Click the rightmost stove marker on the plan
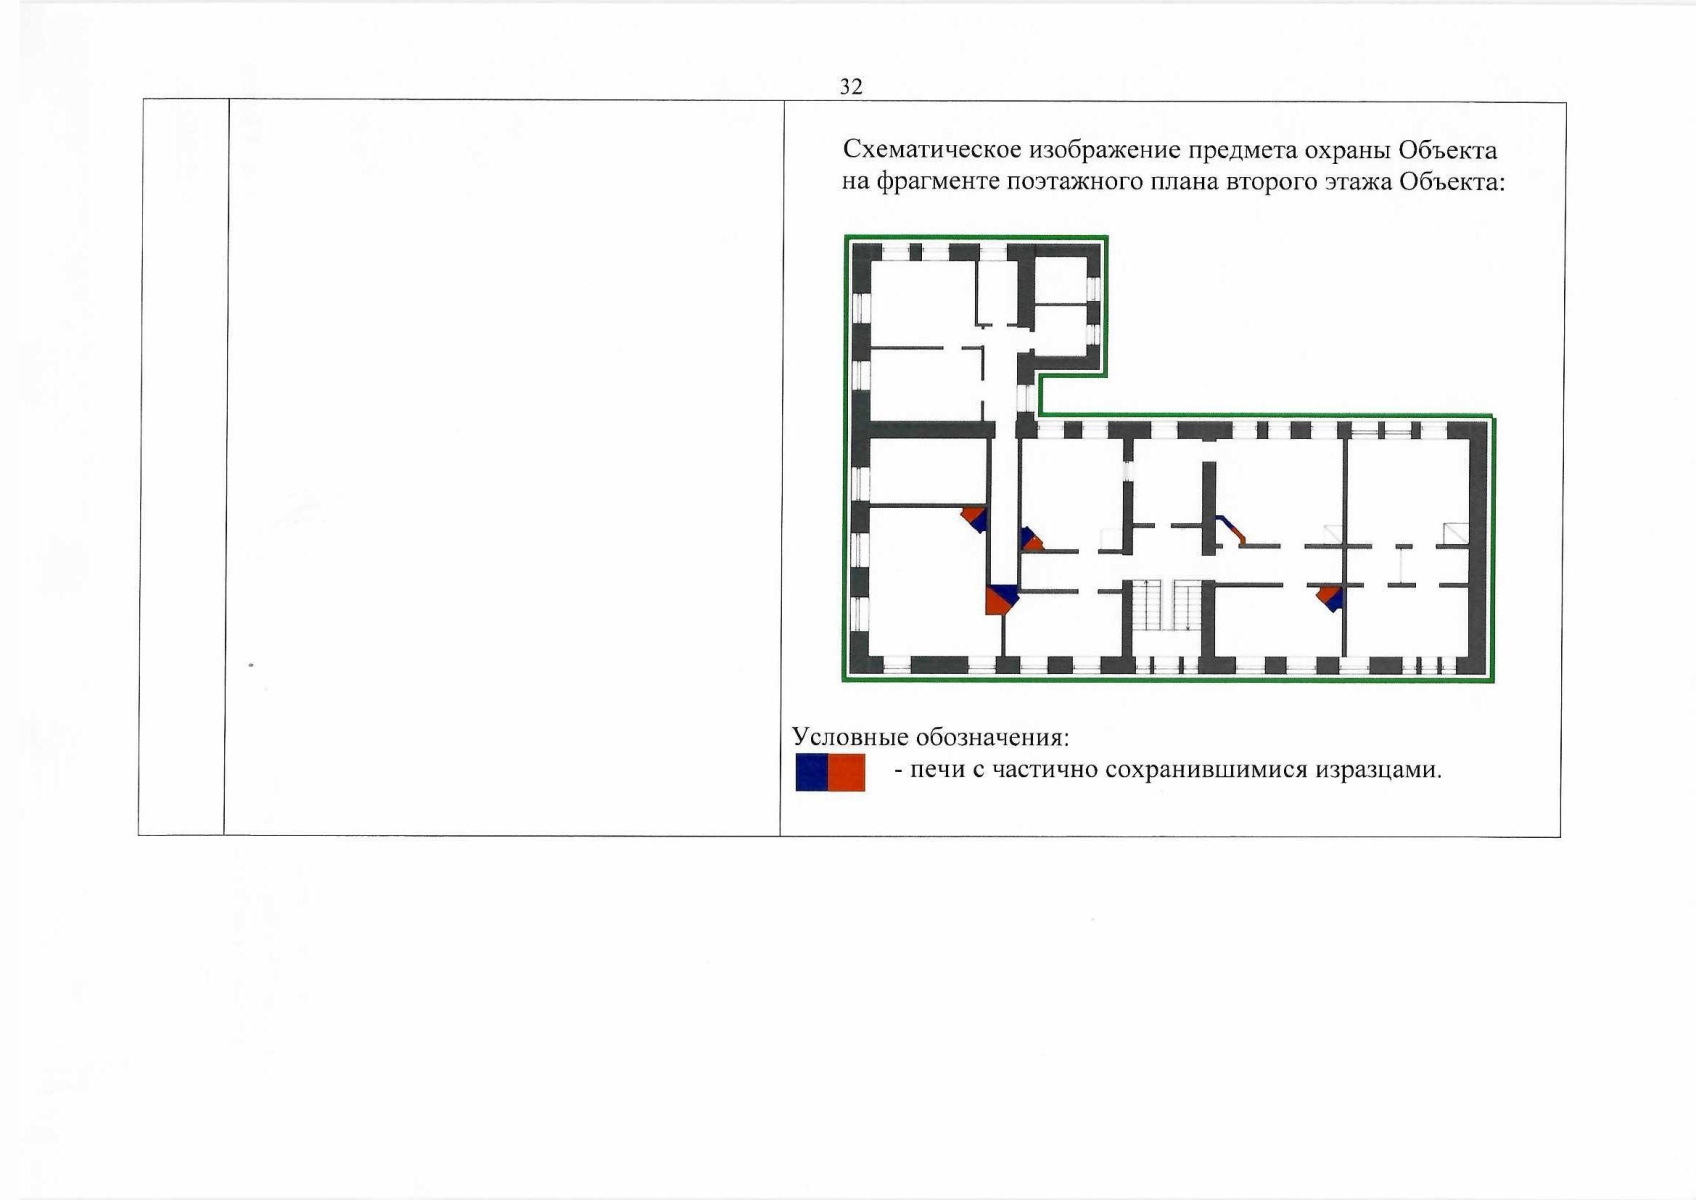Screen dimensions: 1696x1200 tap(1329, 597)
